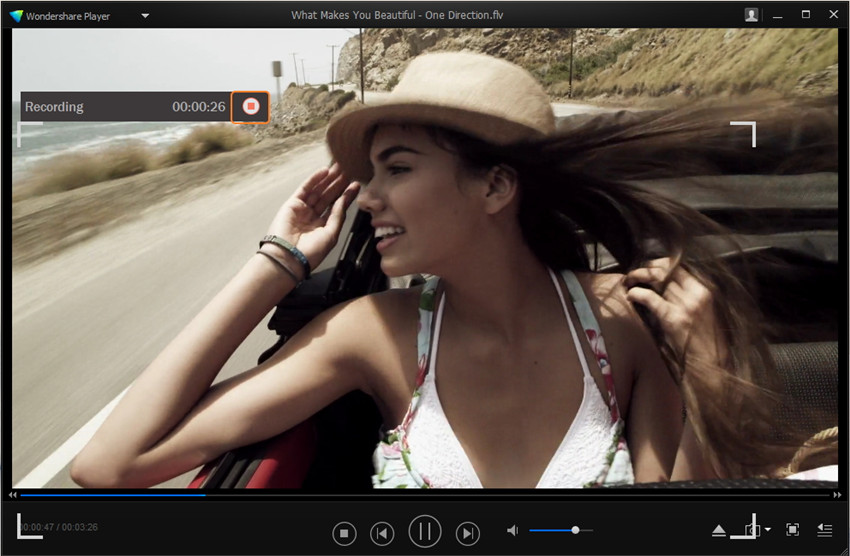This screenshot has width=850, height=556.
Task: Click the Recording label
Action: click(x=54, y=107)
